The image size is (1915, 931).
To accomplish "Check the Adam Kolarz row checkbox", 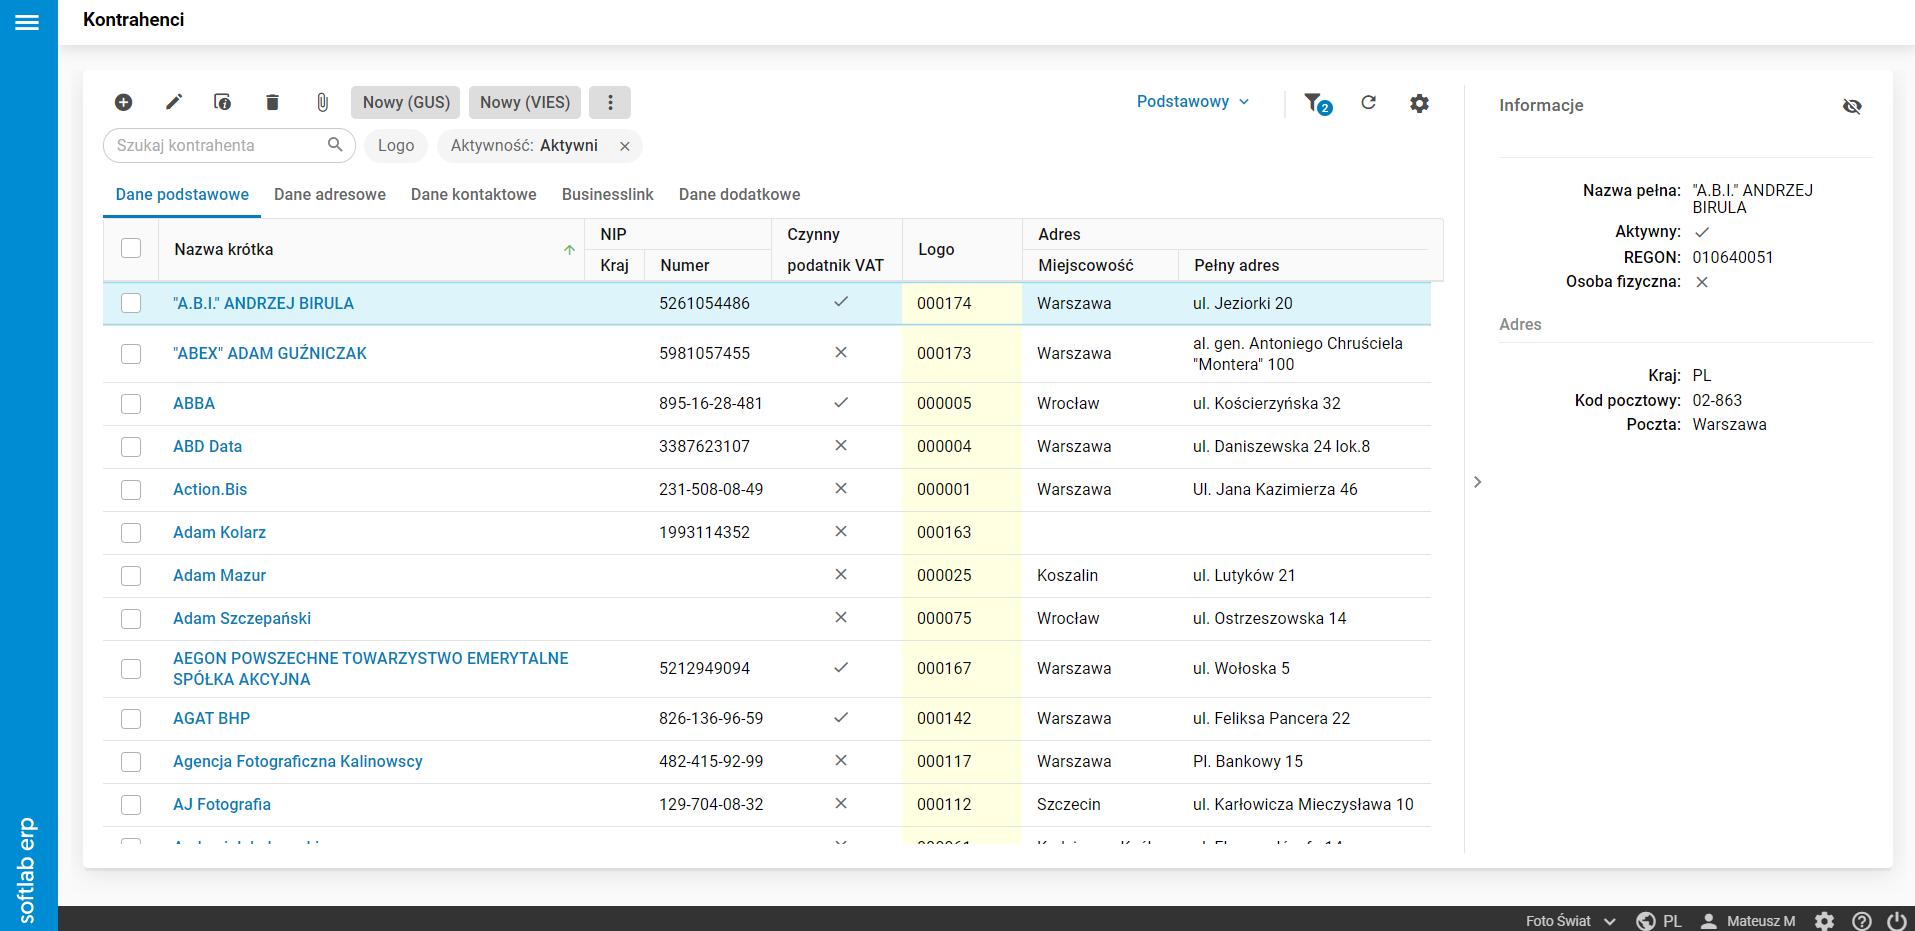I will (x=131, y=533).
